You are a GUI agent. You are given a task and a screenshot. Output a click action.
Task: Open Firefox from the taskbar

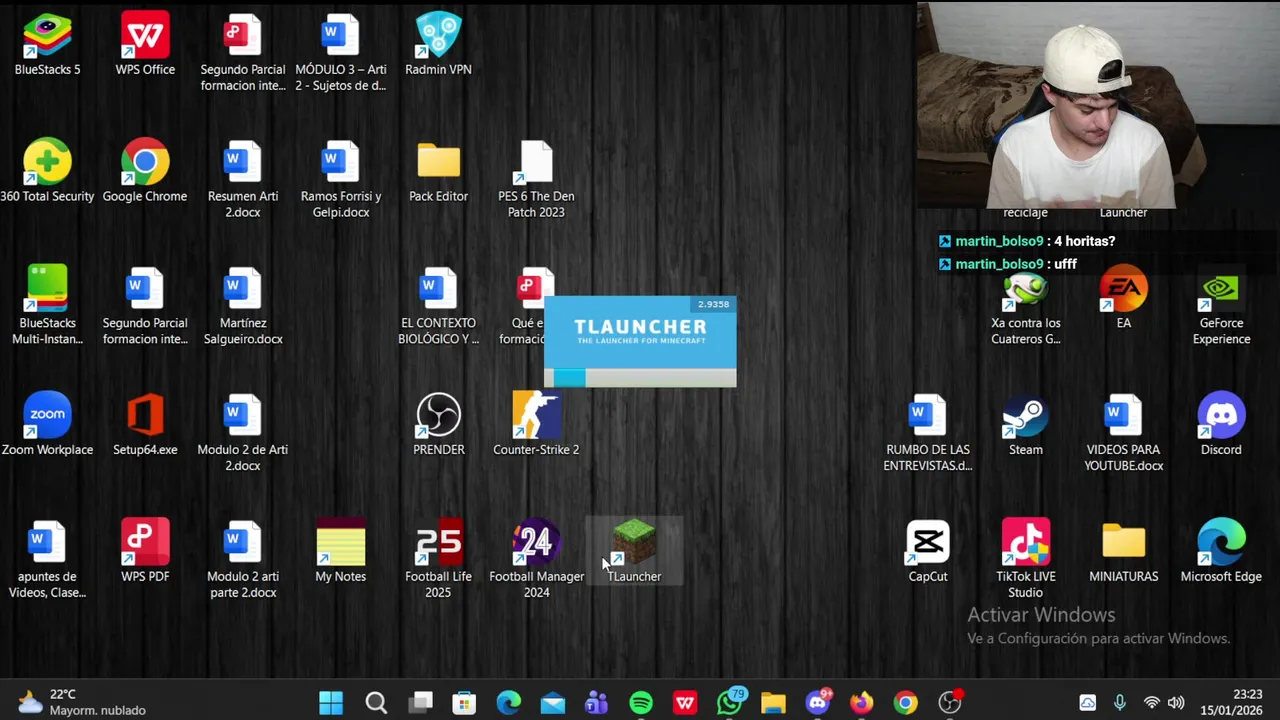click(x=861, y=703)
